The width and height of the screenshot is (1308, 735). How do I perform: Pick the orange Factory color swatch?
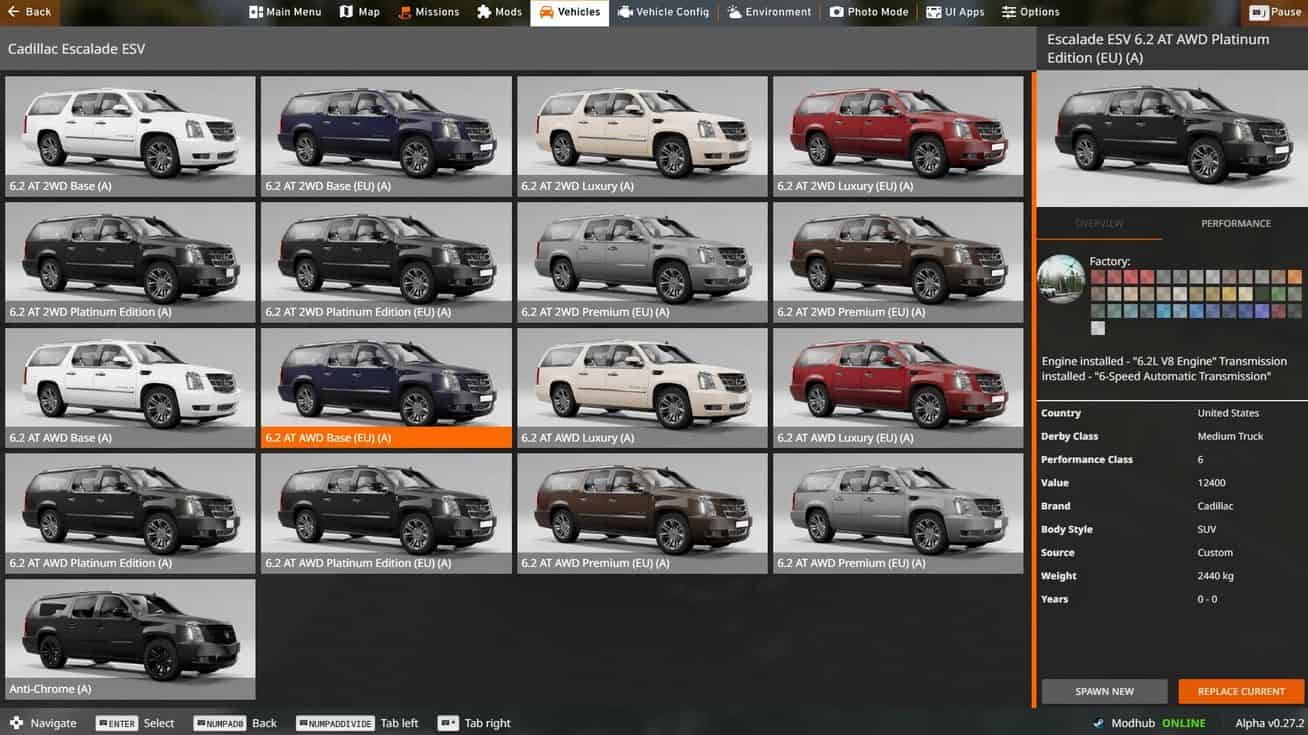[1295, 277]
